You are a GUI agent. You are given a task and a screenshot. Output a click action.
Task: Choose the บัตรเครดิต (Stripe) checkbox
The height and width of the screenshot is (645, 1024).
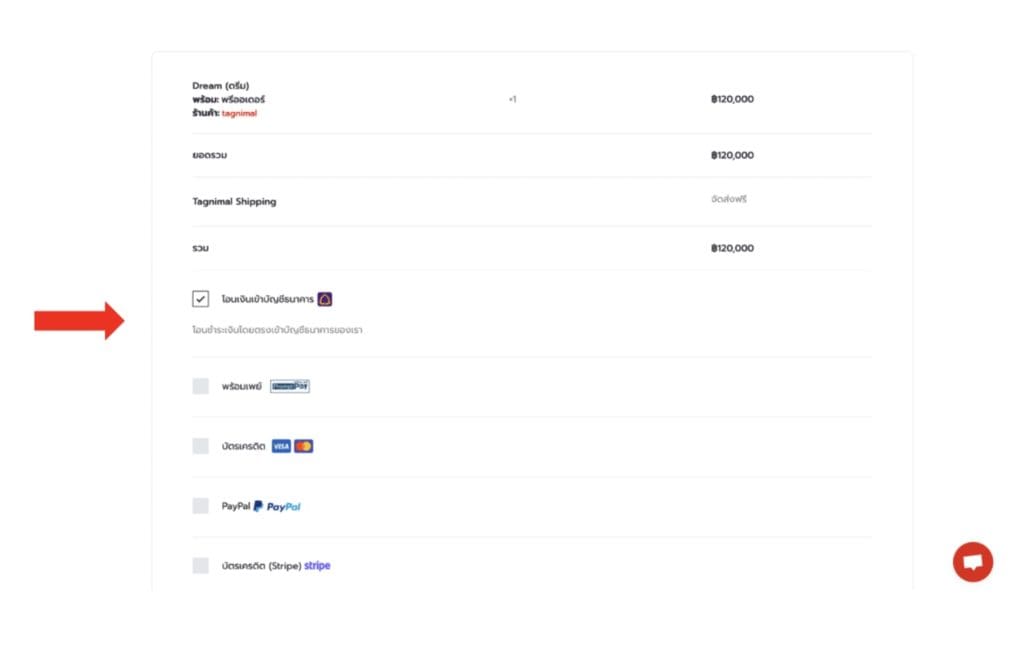tap(201, 566)
